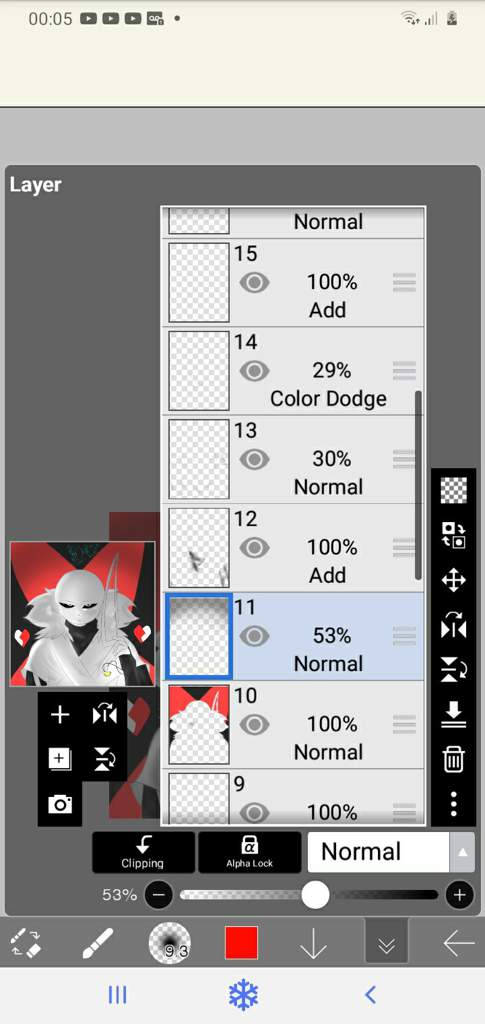Toggle visibility of layer 10
485x1024 pixels.
pyautogui.click(x=255, y=724)
